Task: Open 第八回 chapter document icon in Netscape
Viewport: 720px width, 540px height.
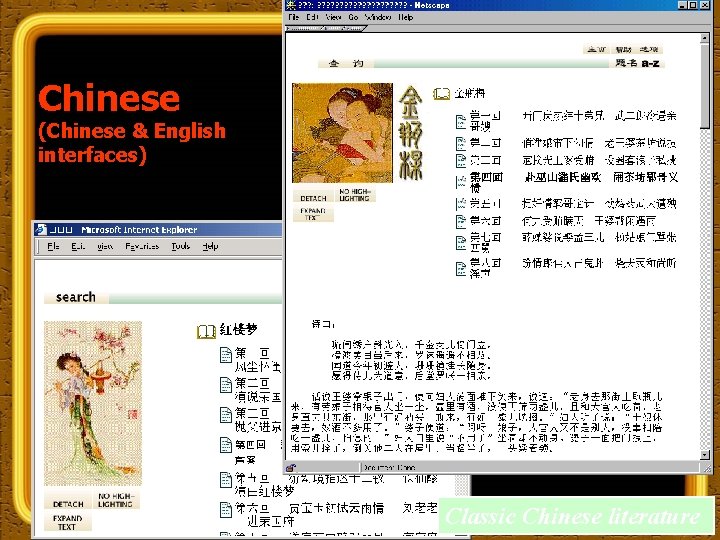Action: (x=461, y=269)
